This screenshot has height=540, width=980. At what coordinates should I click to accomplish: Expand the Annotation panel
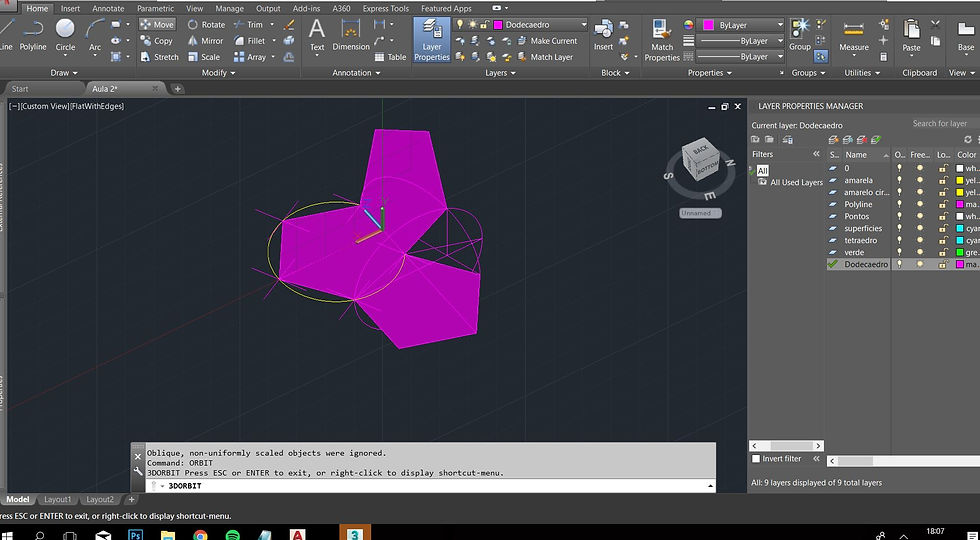(356, 73)
